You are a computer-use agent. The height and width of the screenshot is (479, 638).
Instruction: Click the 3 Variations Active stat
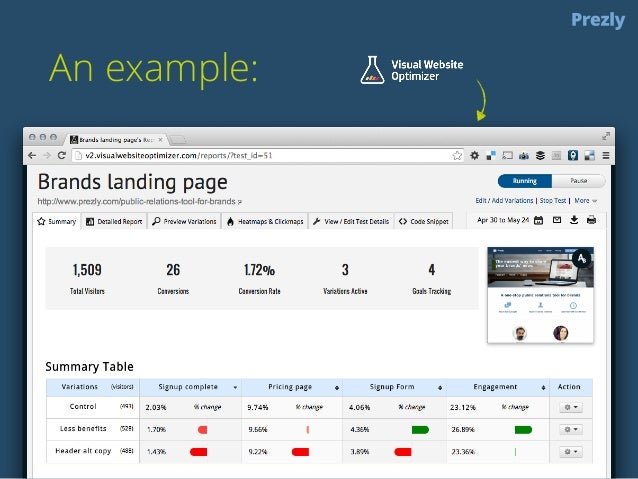345,278
